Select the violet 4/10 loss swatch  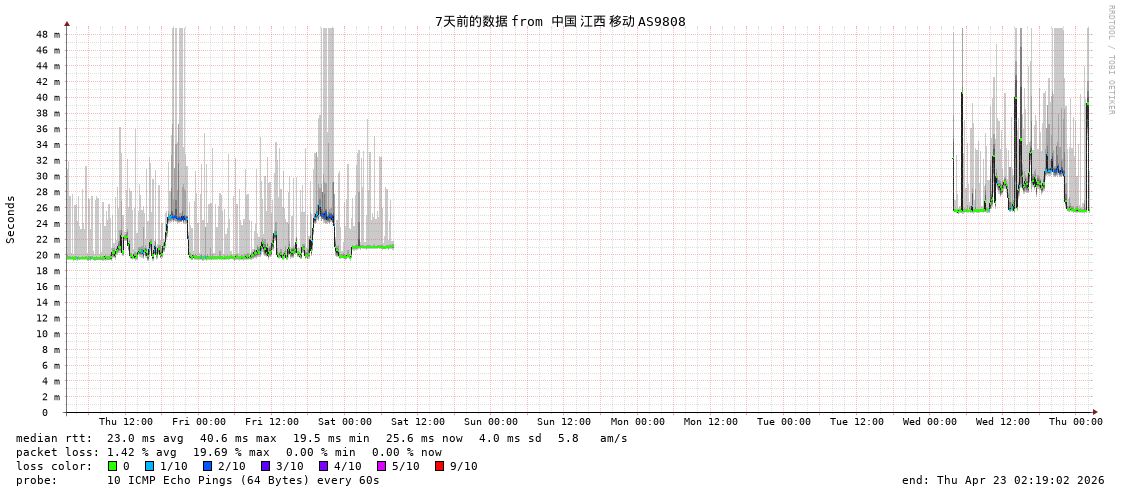323,466
